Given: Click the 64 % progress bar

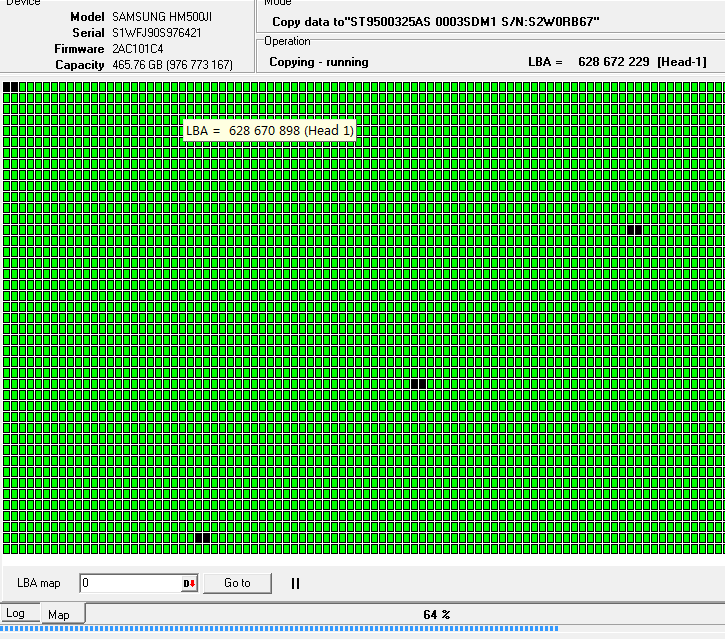Looking at the screenshot, I should [x=437, y=614].
